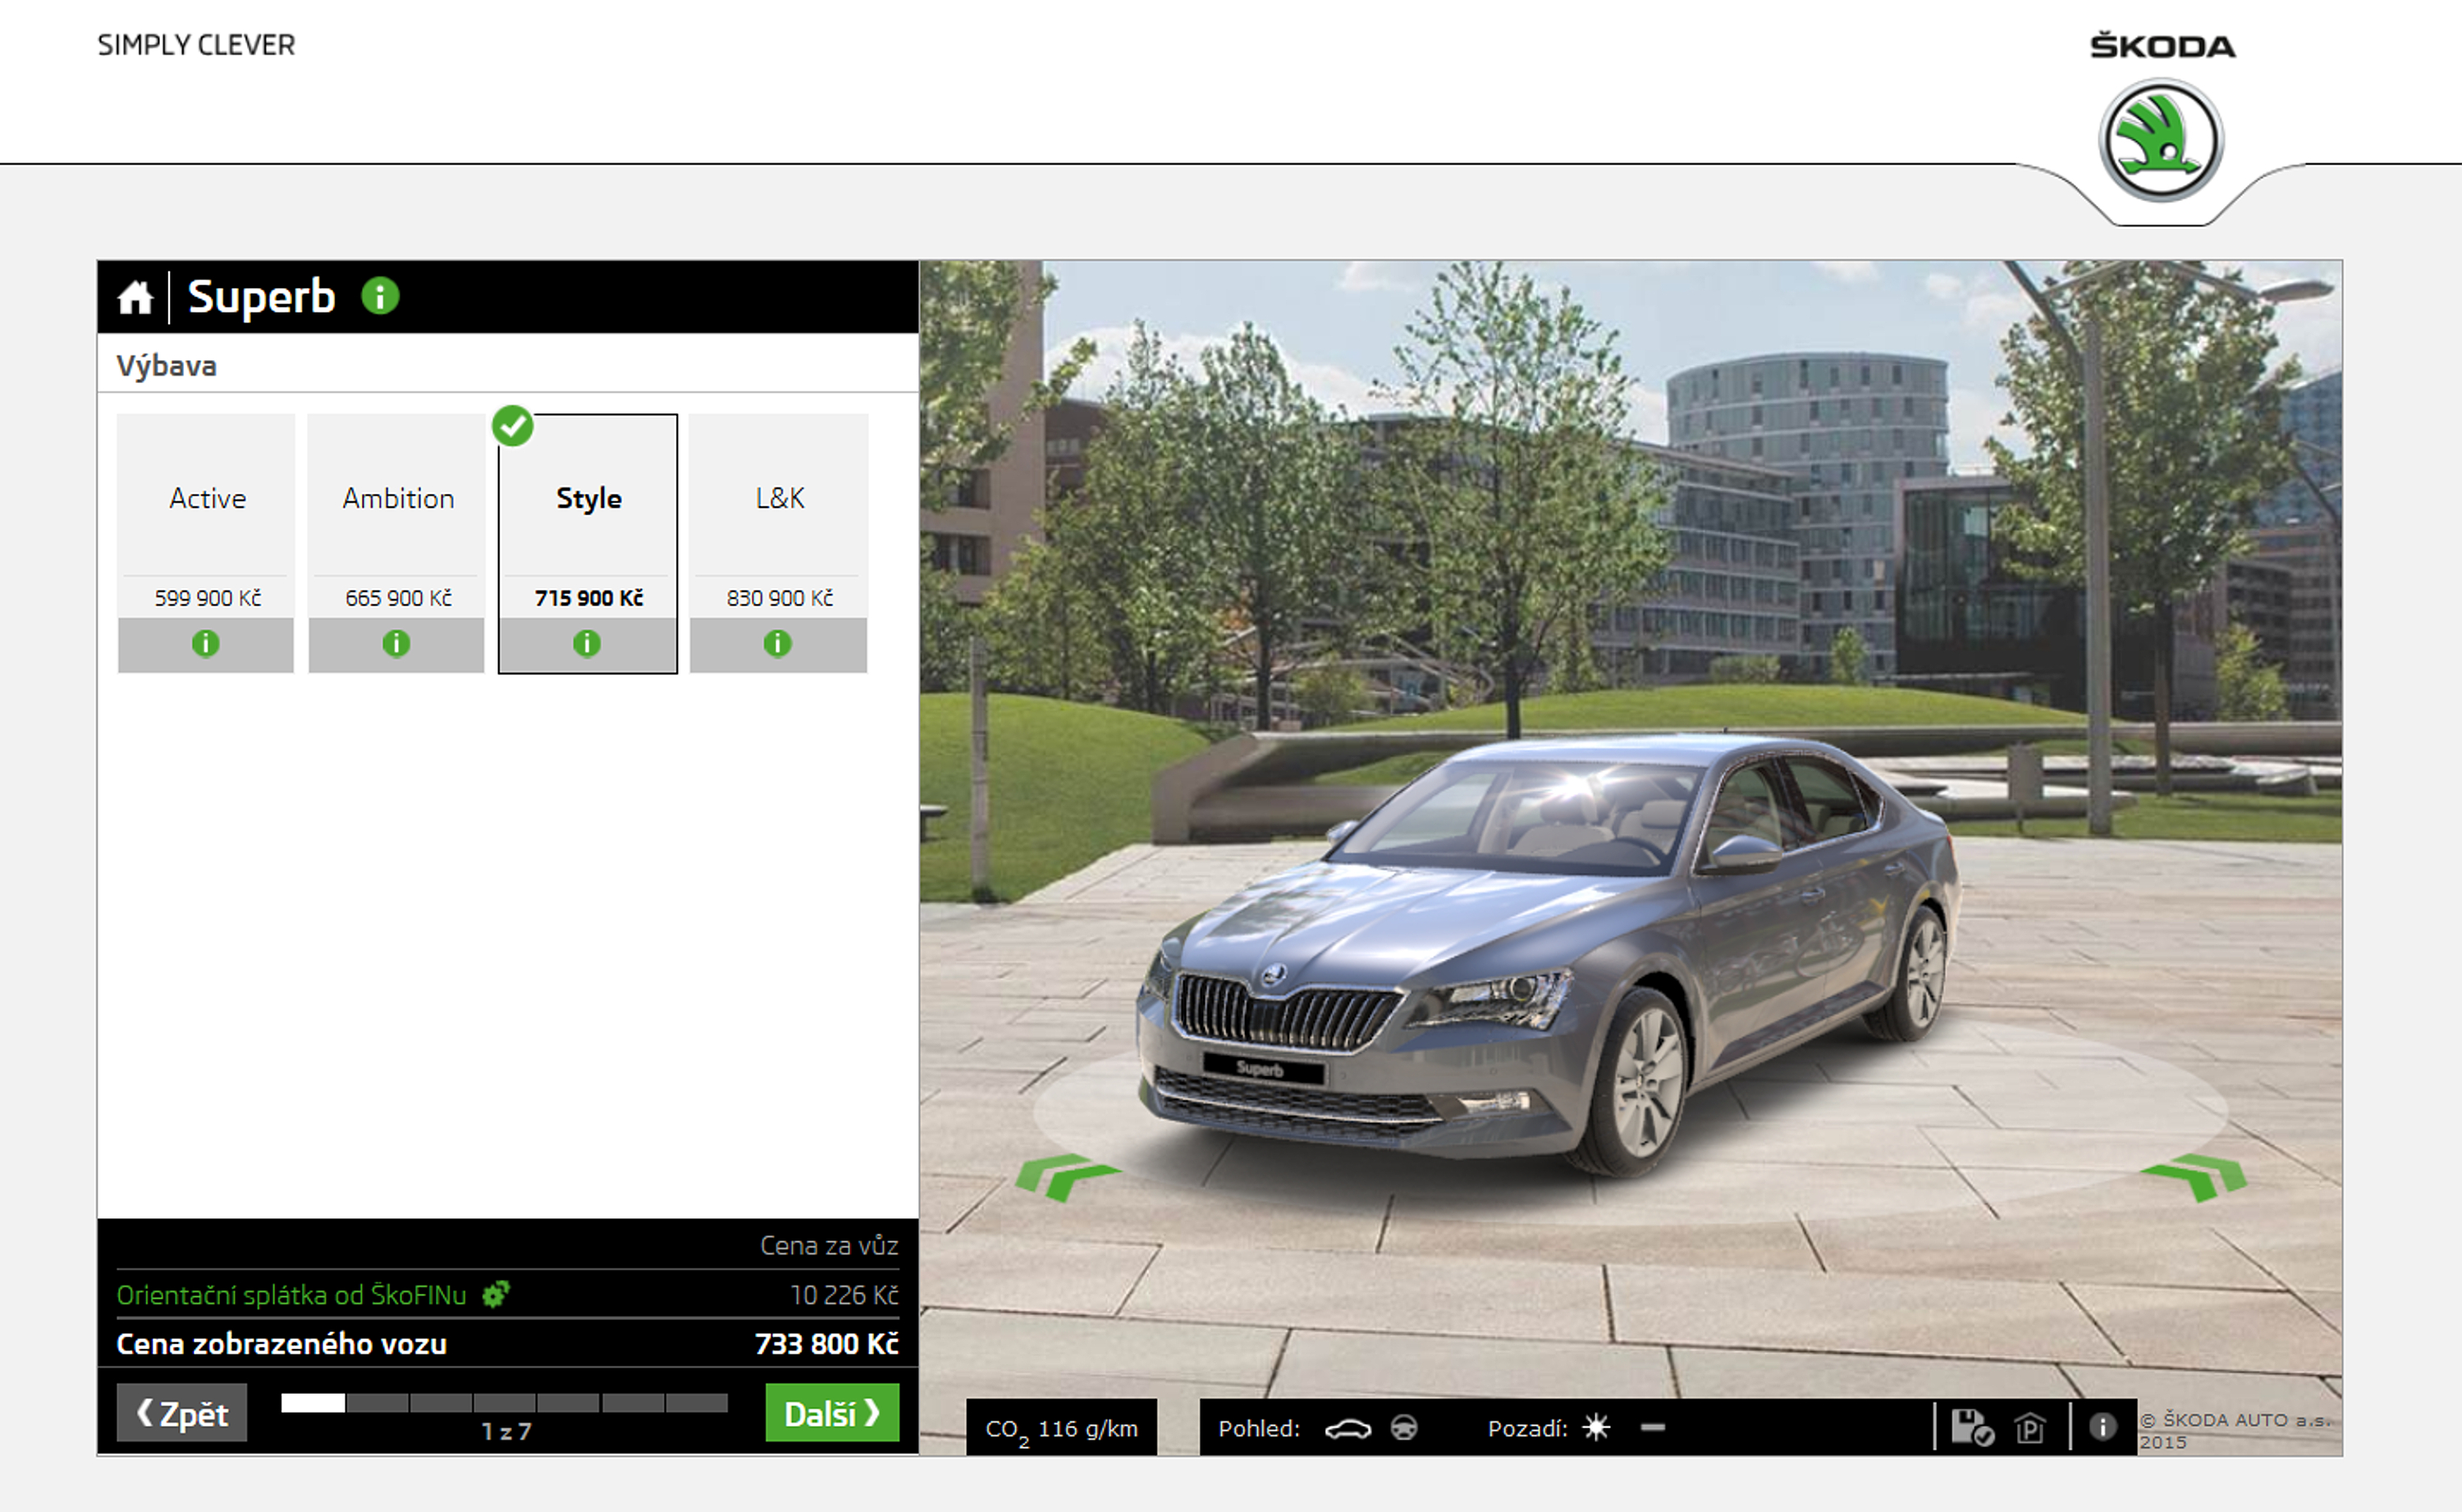Save the configuration with disk icon

(x=1972, y=1427)
